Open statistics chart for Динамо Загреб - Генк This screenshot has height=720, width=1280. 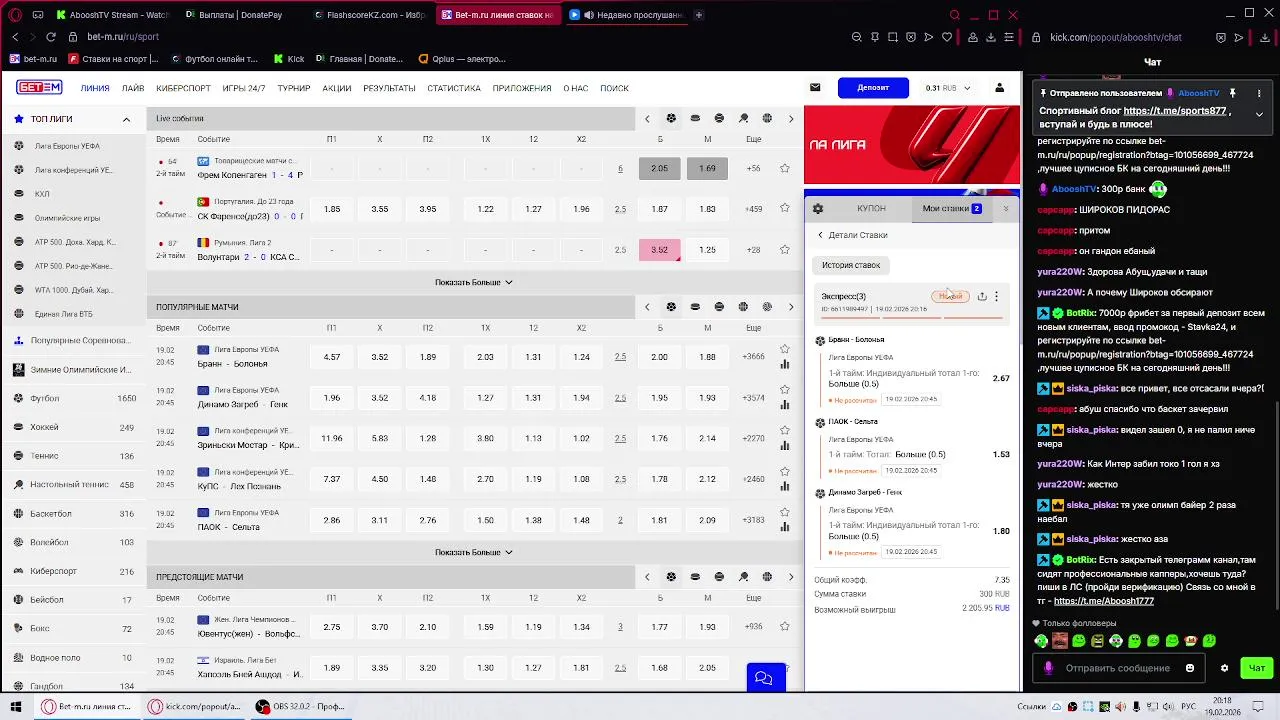click(x=785, y=405)
